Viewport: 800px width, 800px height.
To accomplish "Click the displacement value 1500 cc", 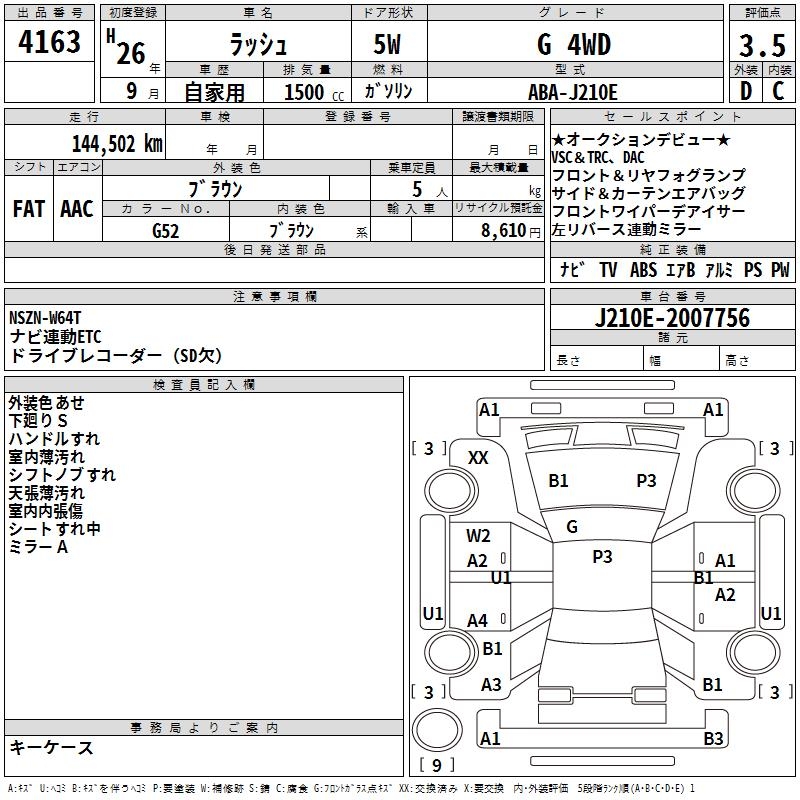I will (314, 92).
